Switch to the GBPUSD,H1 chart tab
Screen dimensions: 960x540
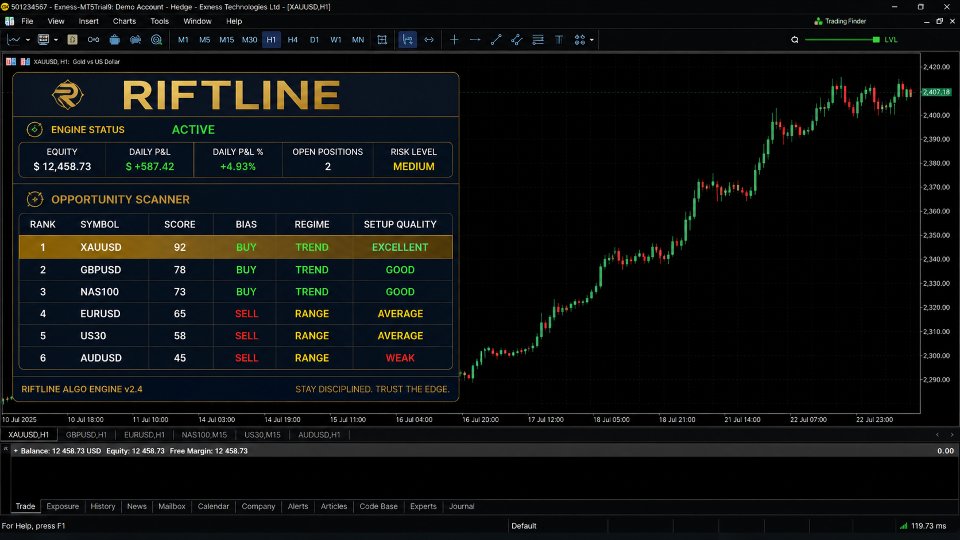pos(86,435)
